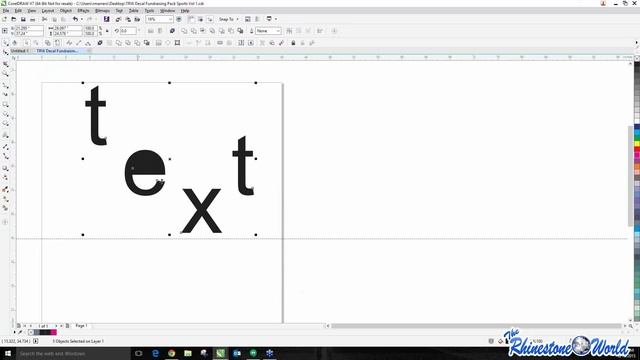Switch to the Untitled-1 document tab
The height and width of the screenshot is (360, 640).
coord(20,51)
